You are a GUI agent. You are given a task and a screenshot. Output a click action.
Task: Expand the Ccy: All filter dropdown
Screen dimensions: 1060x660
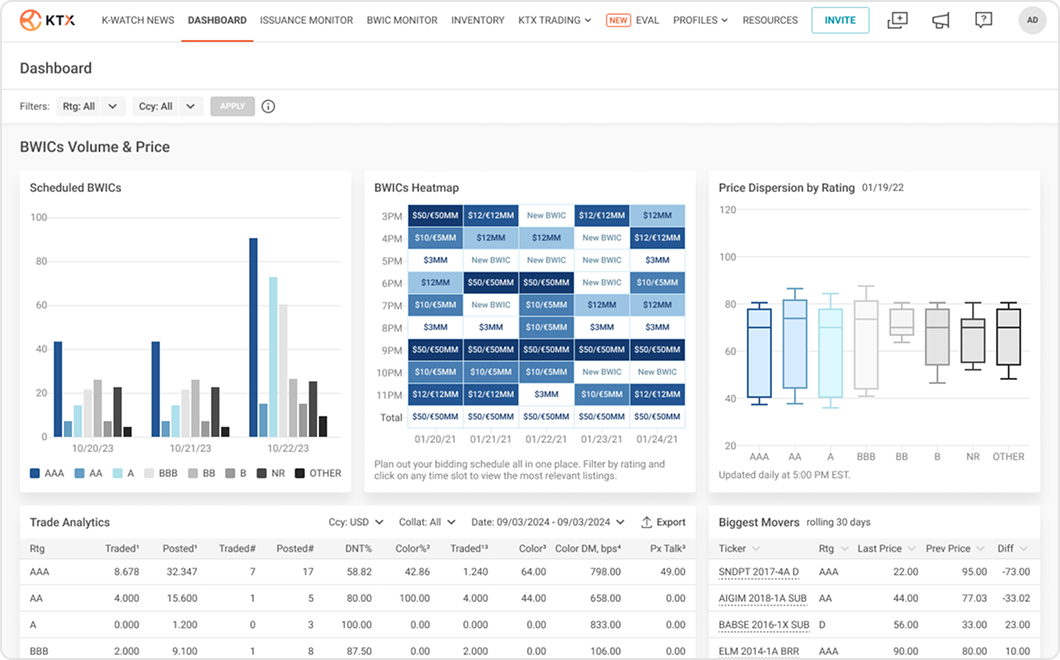coord(168,106)
